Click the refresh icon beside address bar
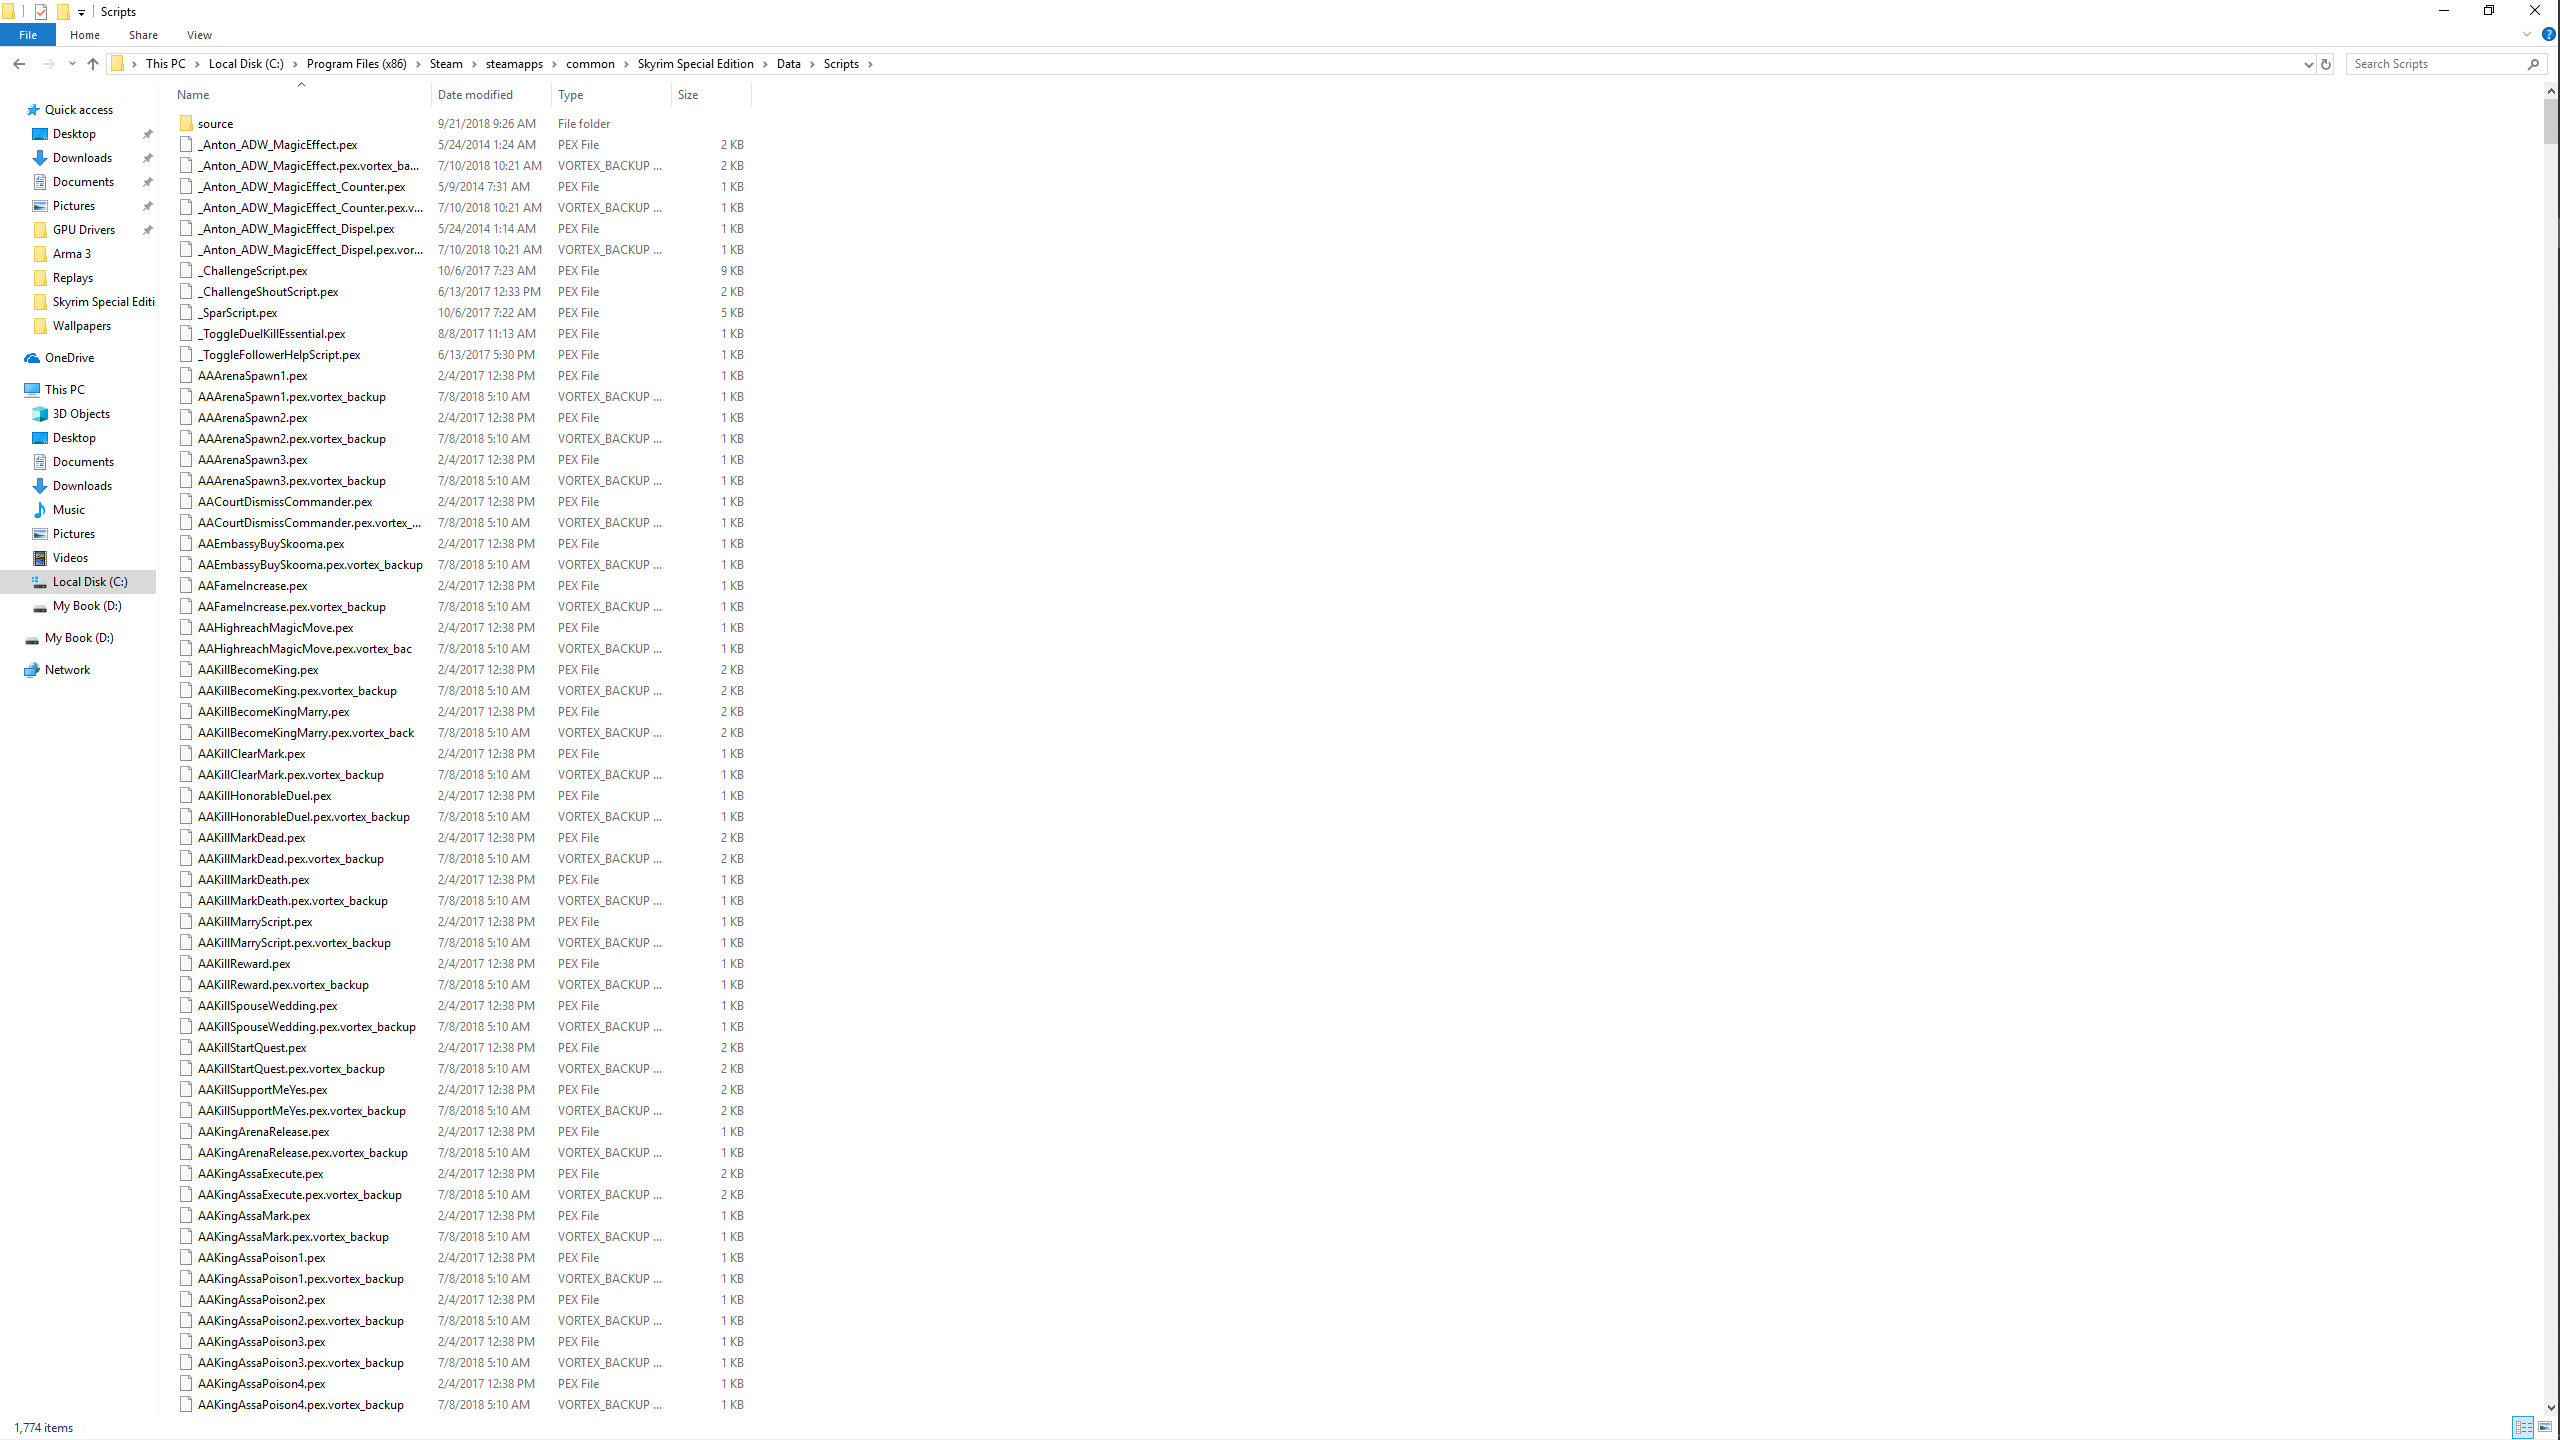This screenshot has width=2560, height=1440. [2325, 64]
